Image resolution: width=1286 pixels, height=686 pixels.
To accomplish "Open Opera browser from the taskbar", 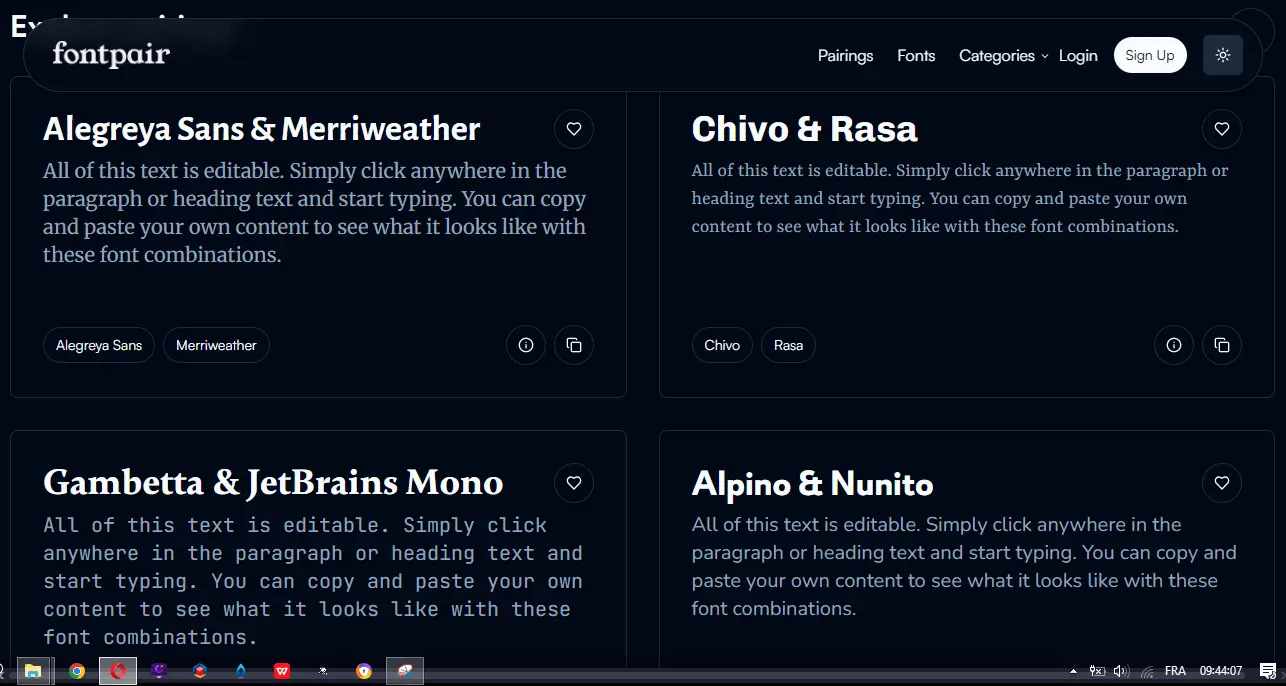I will [x=118, y=671].
